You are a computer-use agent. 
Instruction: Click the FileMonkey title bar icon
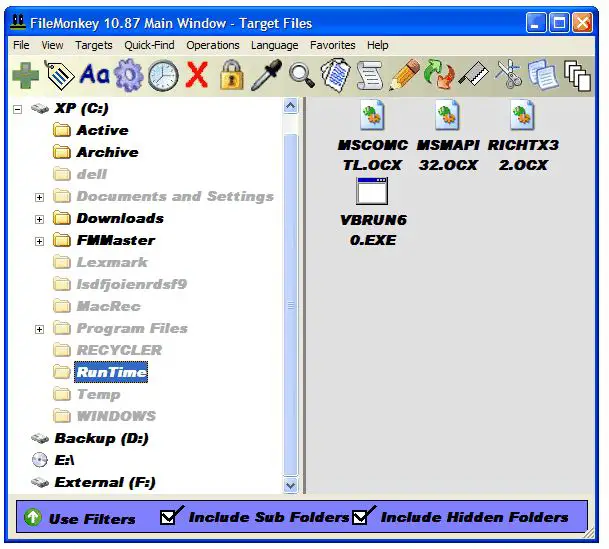18,23
